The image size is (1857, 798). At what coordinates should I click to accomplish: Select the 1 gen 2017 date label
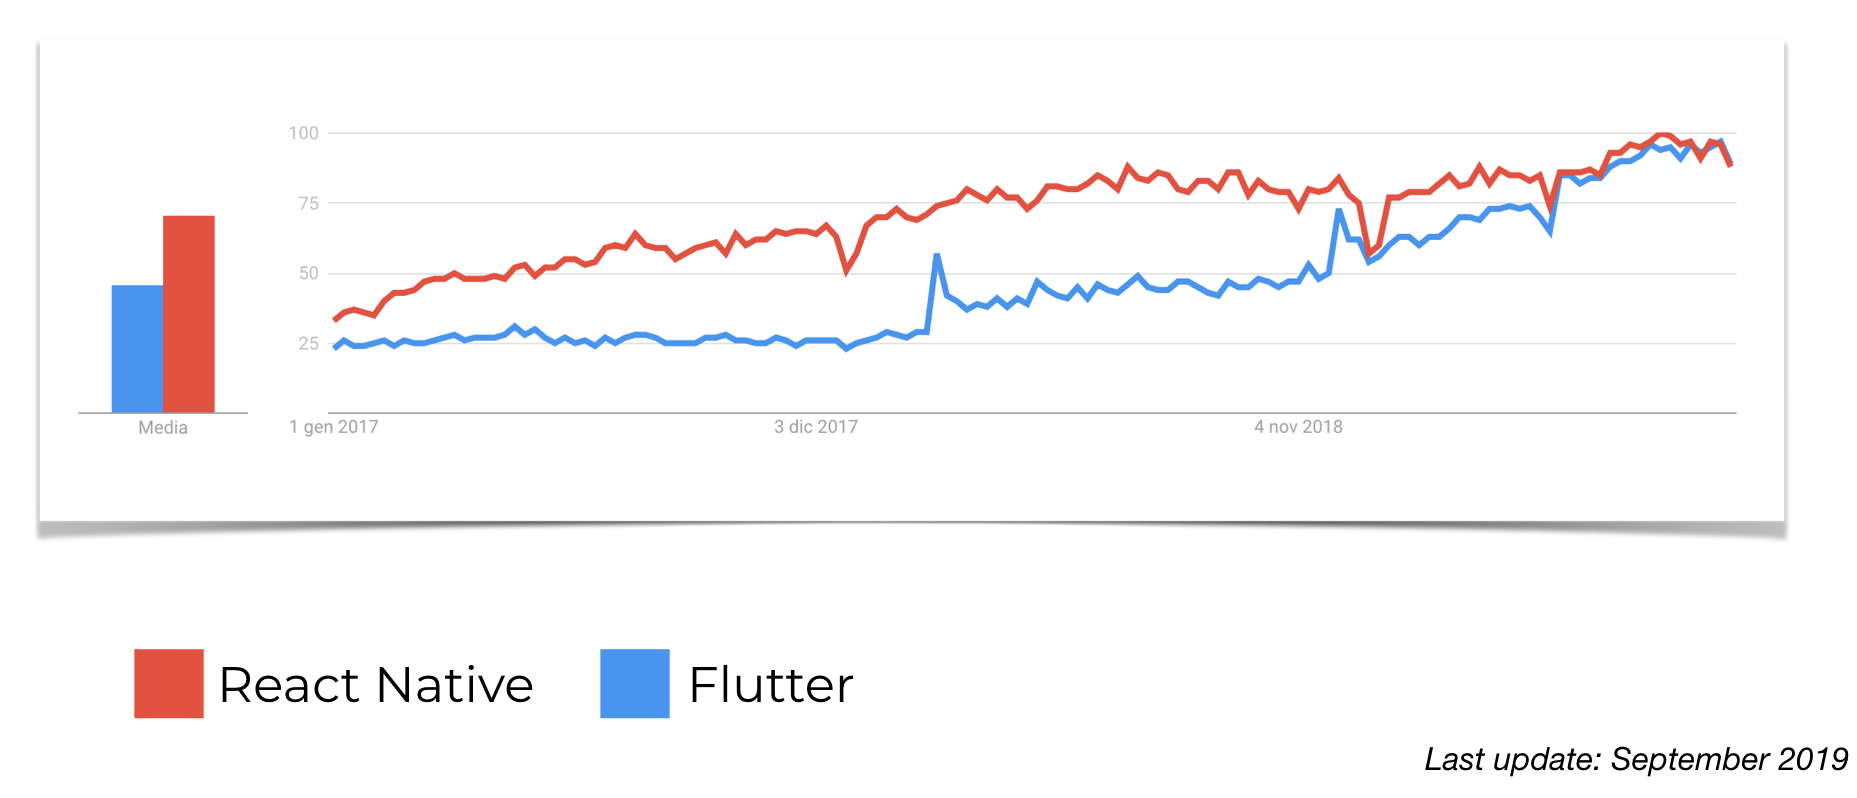click(x=334, y=427)
